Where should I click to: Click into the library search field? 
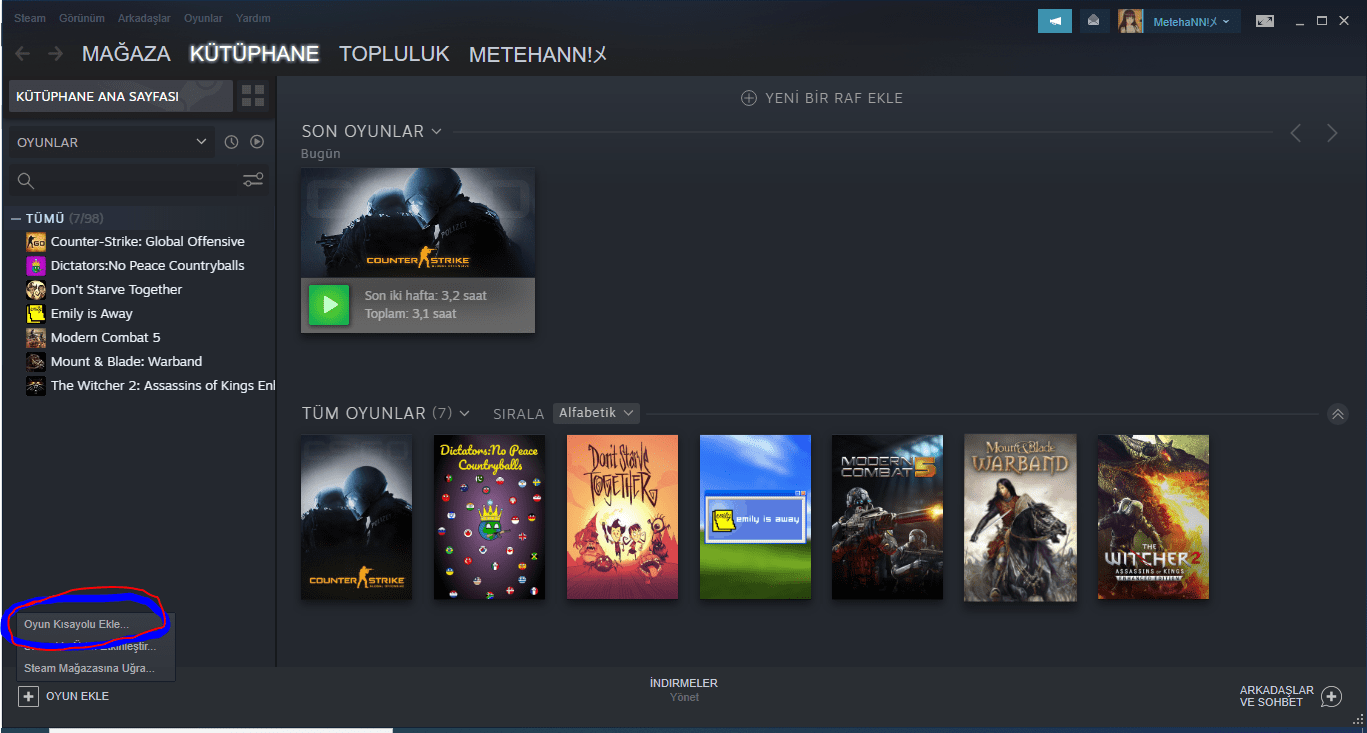point(126,180)
